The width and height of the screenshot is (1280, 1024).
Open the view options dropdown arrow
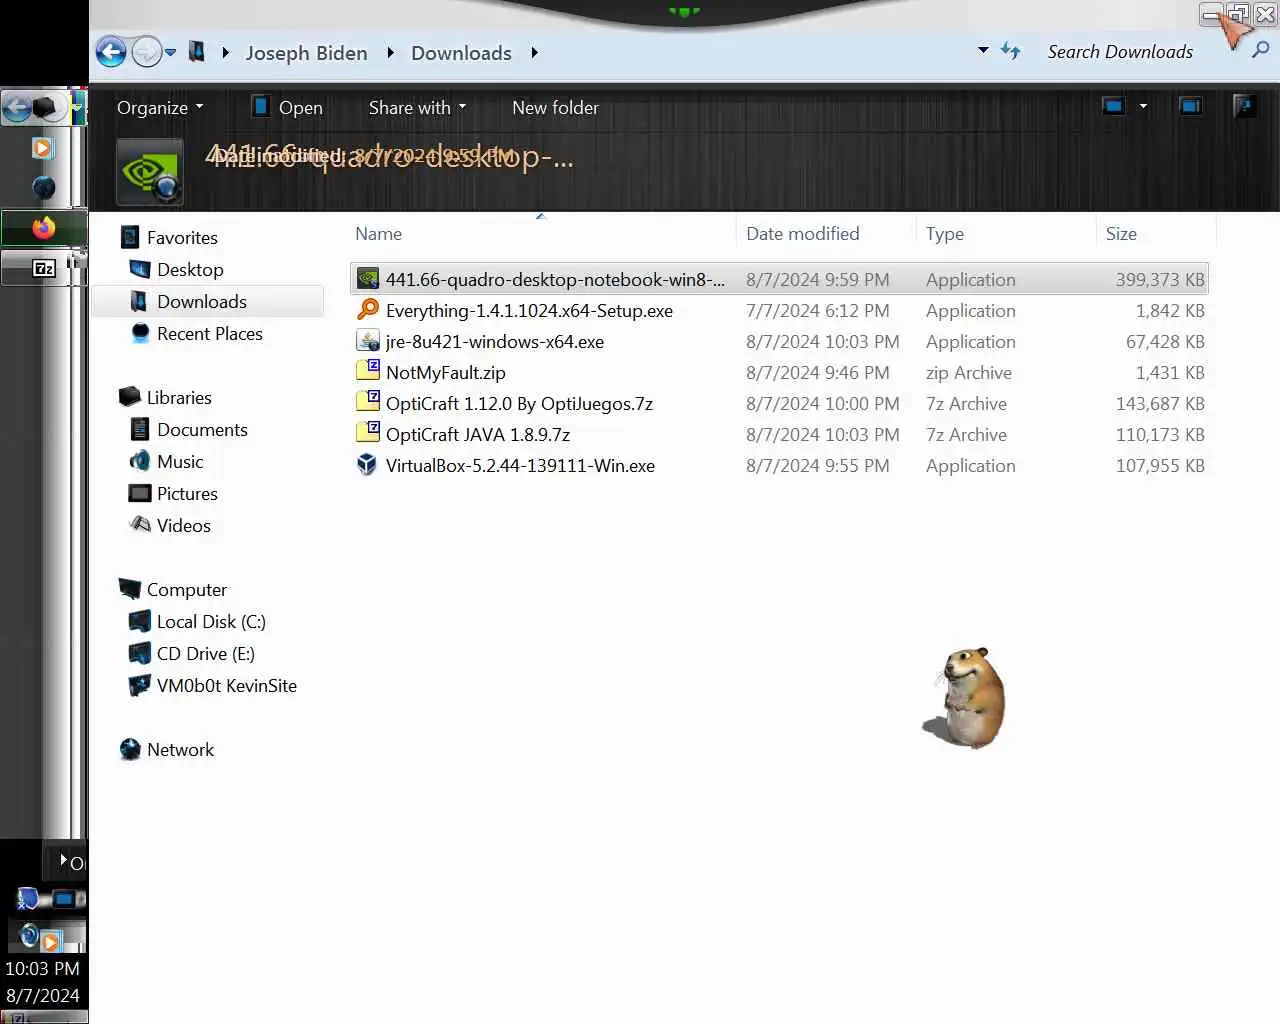coord(1143,106)
